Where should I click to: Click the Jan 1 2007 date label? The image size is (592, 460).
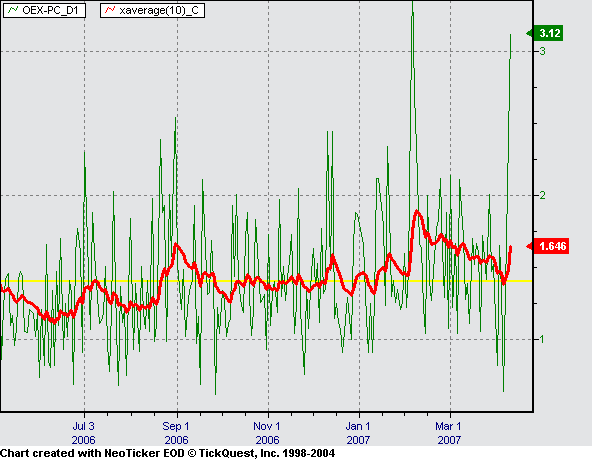click(358, 433)
